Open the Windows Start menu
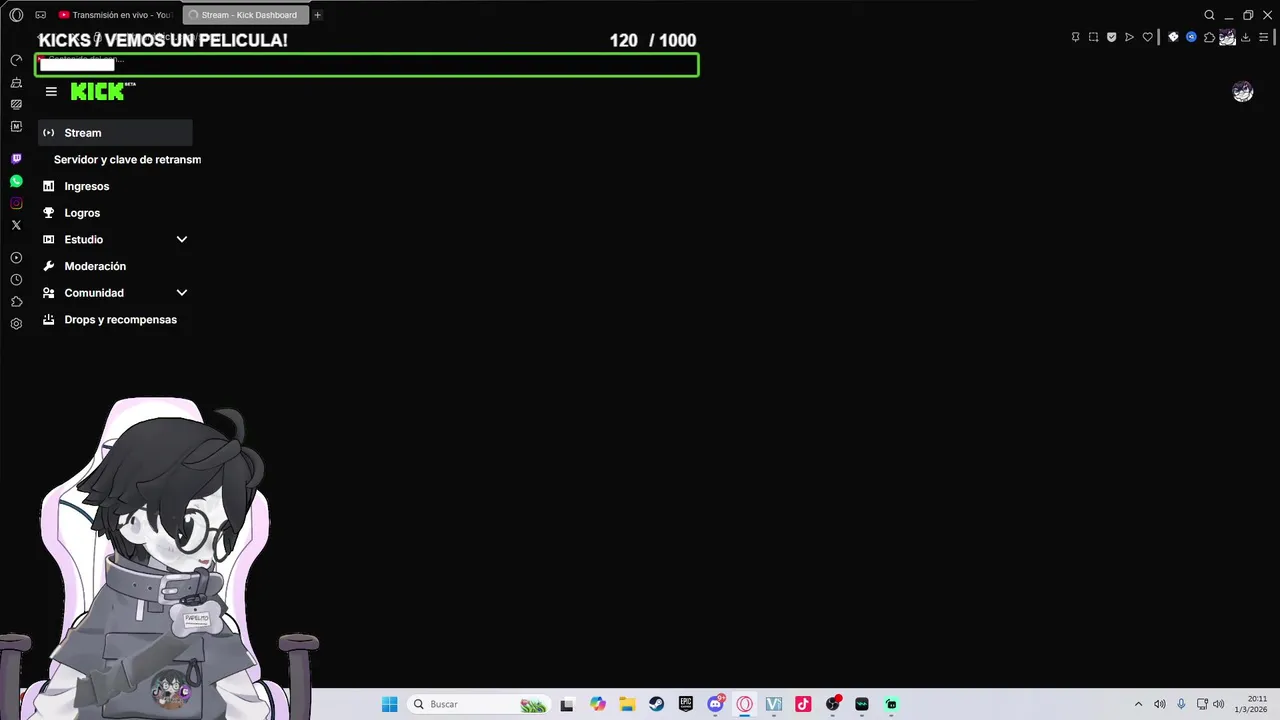 pos(389,704)
